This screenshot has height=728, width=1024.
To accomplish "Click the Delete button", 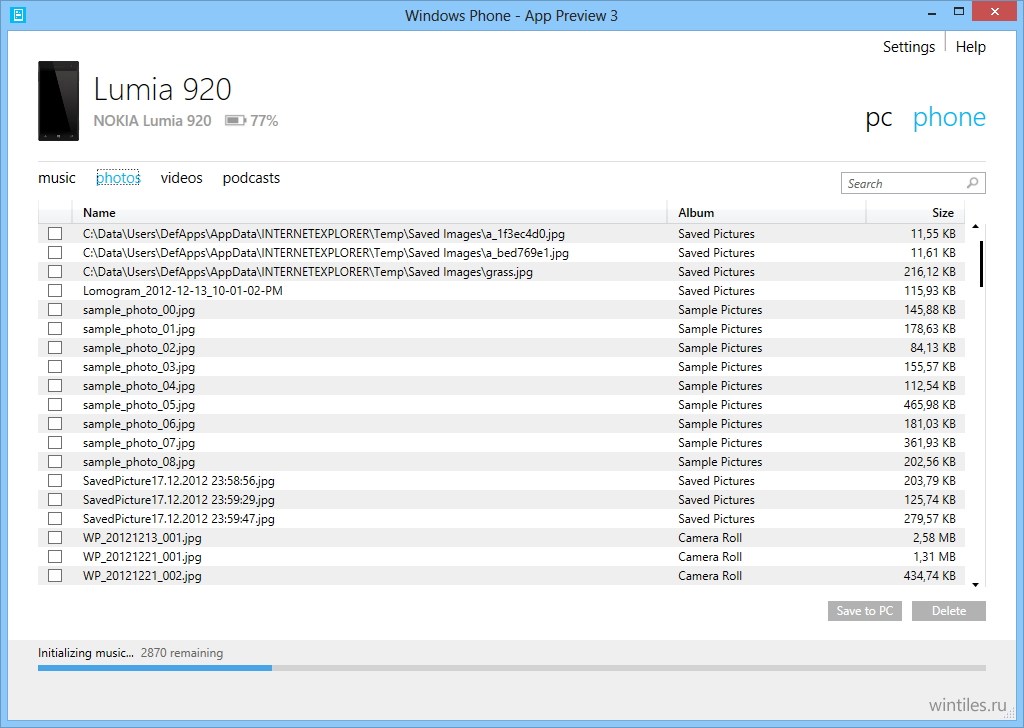I will pyautogui.click(x=949, y=610).
